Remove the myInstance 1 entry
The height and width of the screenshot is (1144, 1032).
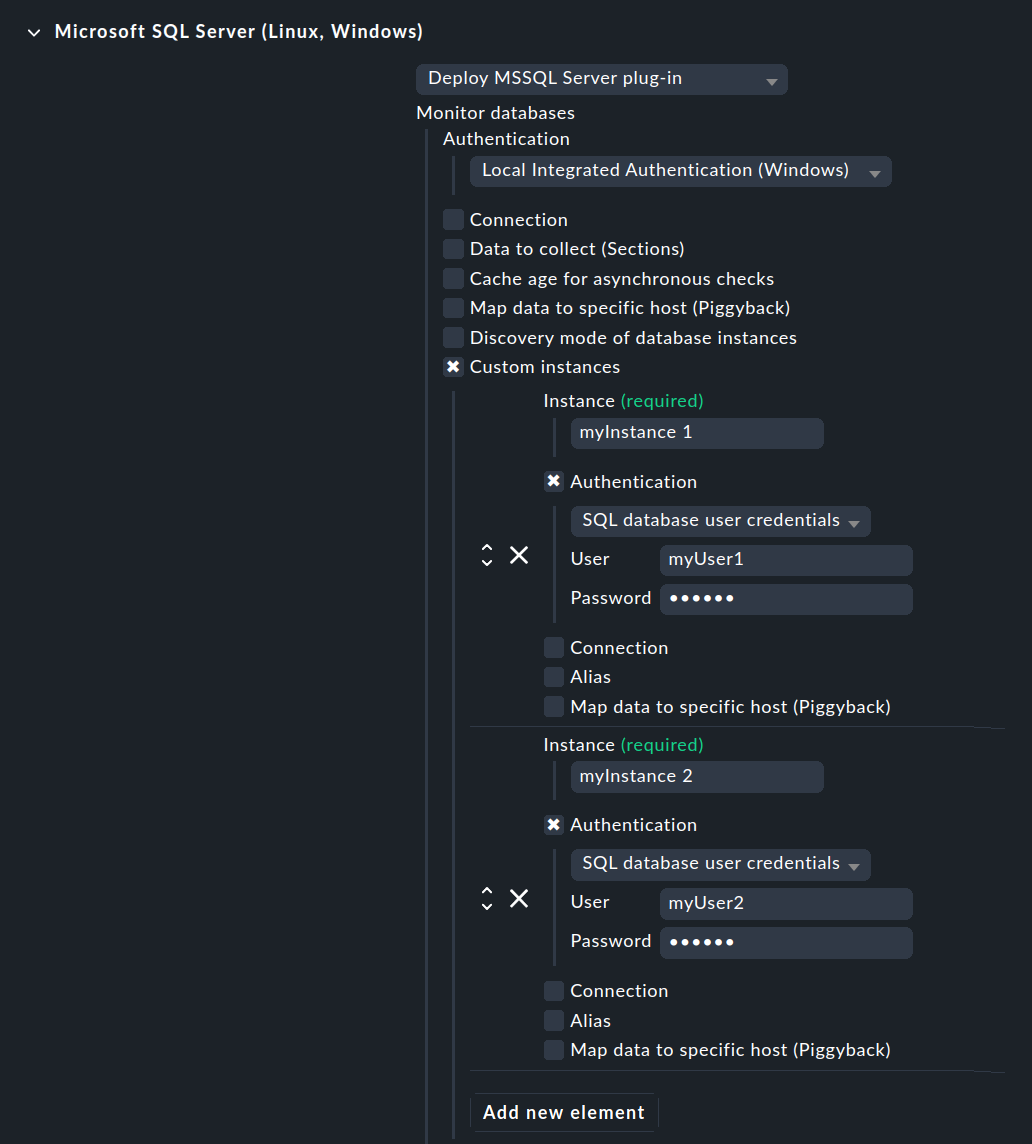coord(519,555)
